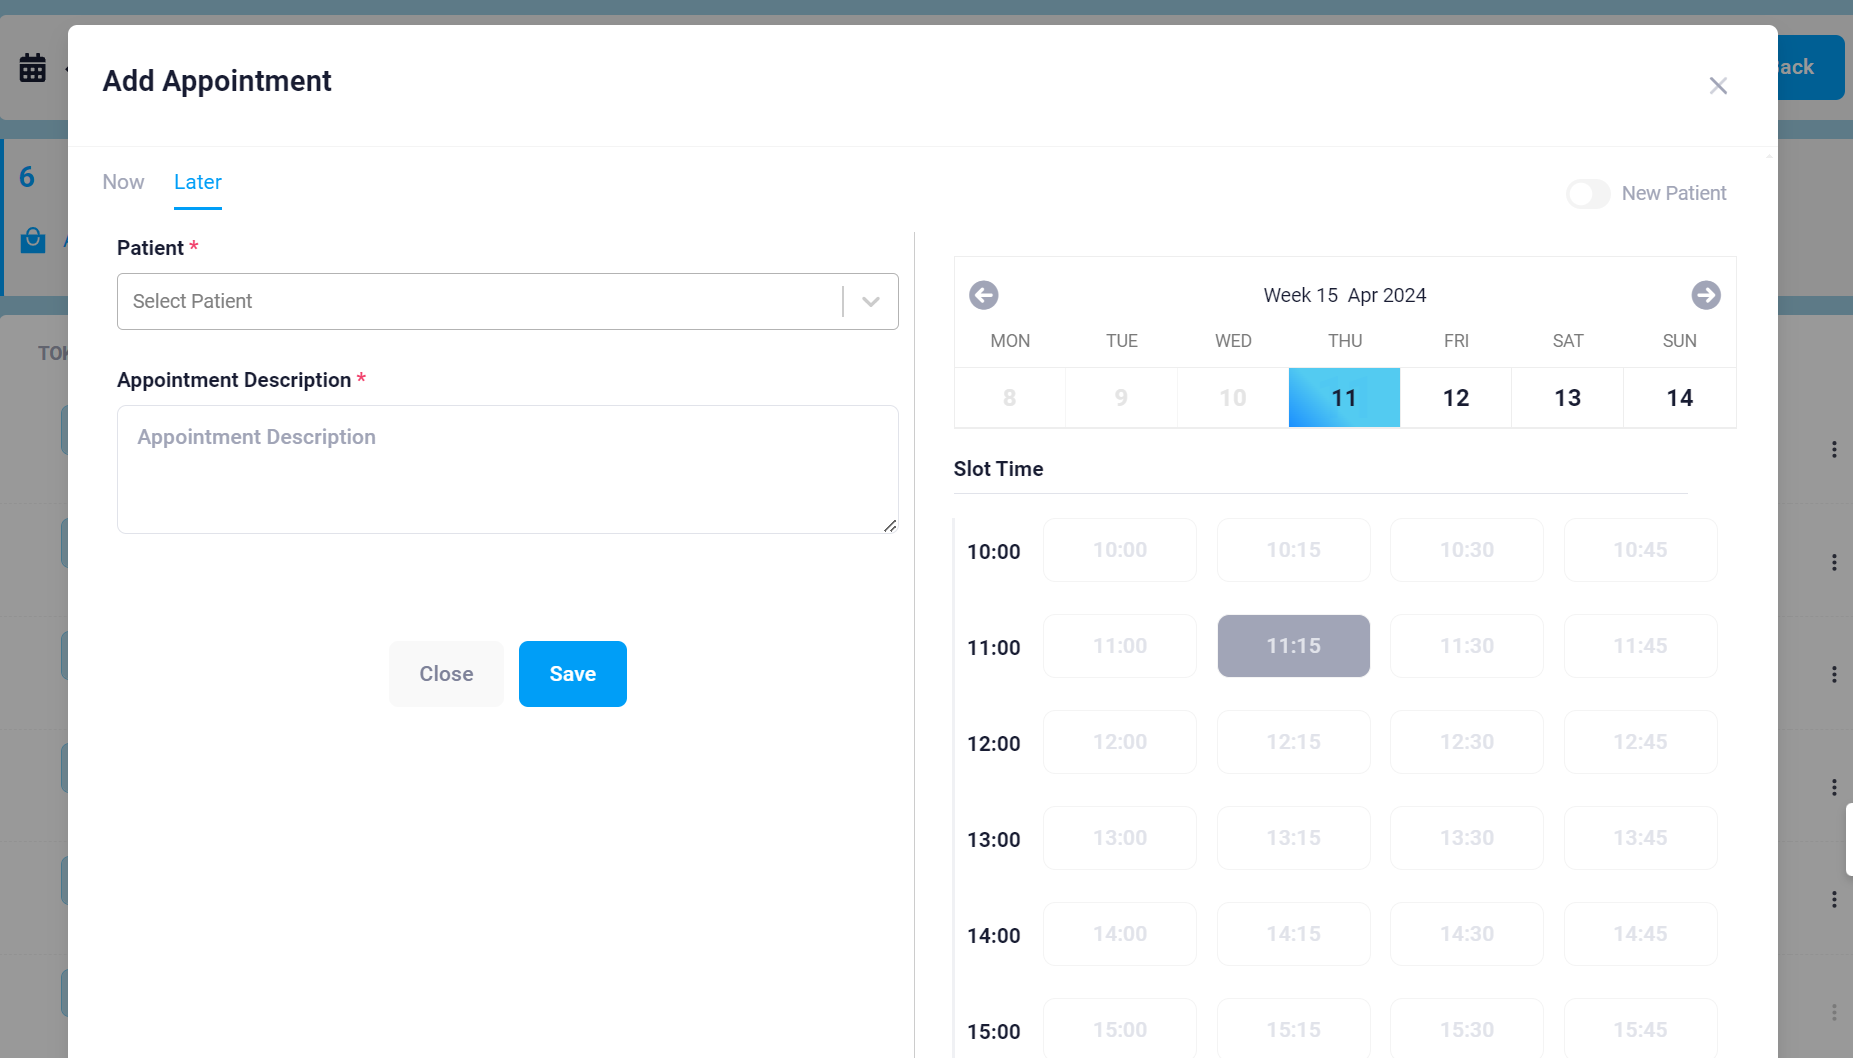
Task: Choose the 12:45 time slot
Action: click(1641, 742)
